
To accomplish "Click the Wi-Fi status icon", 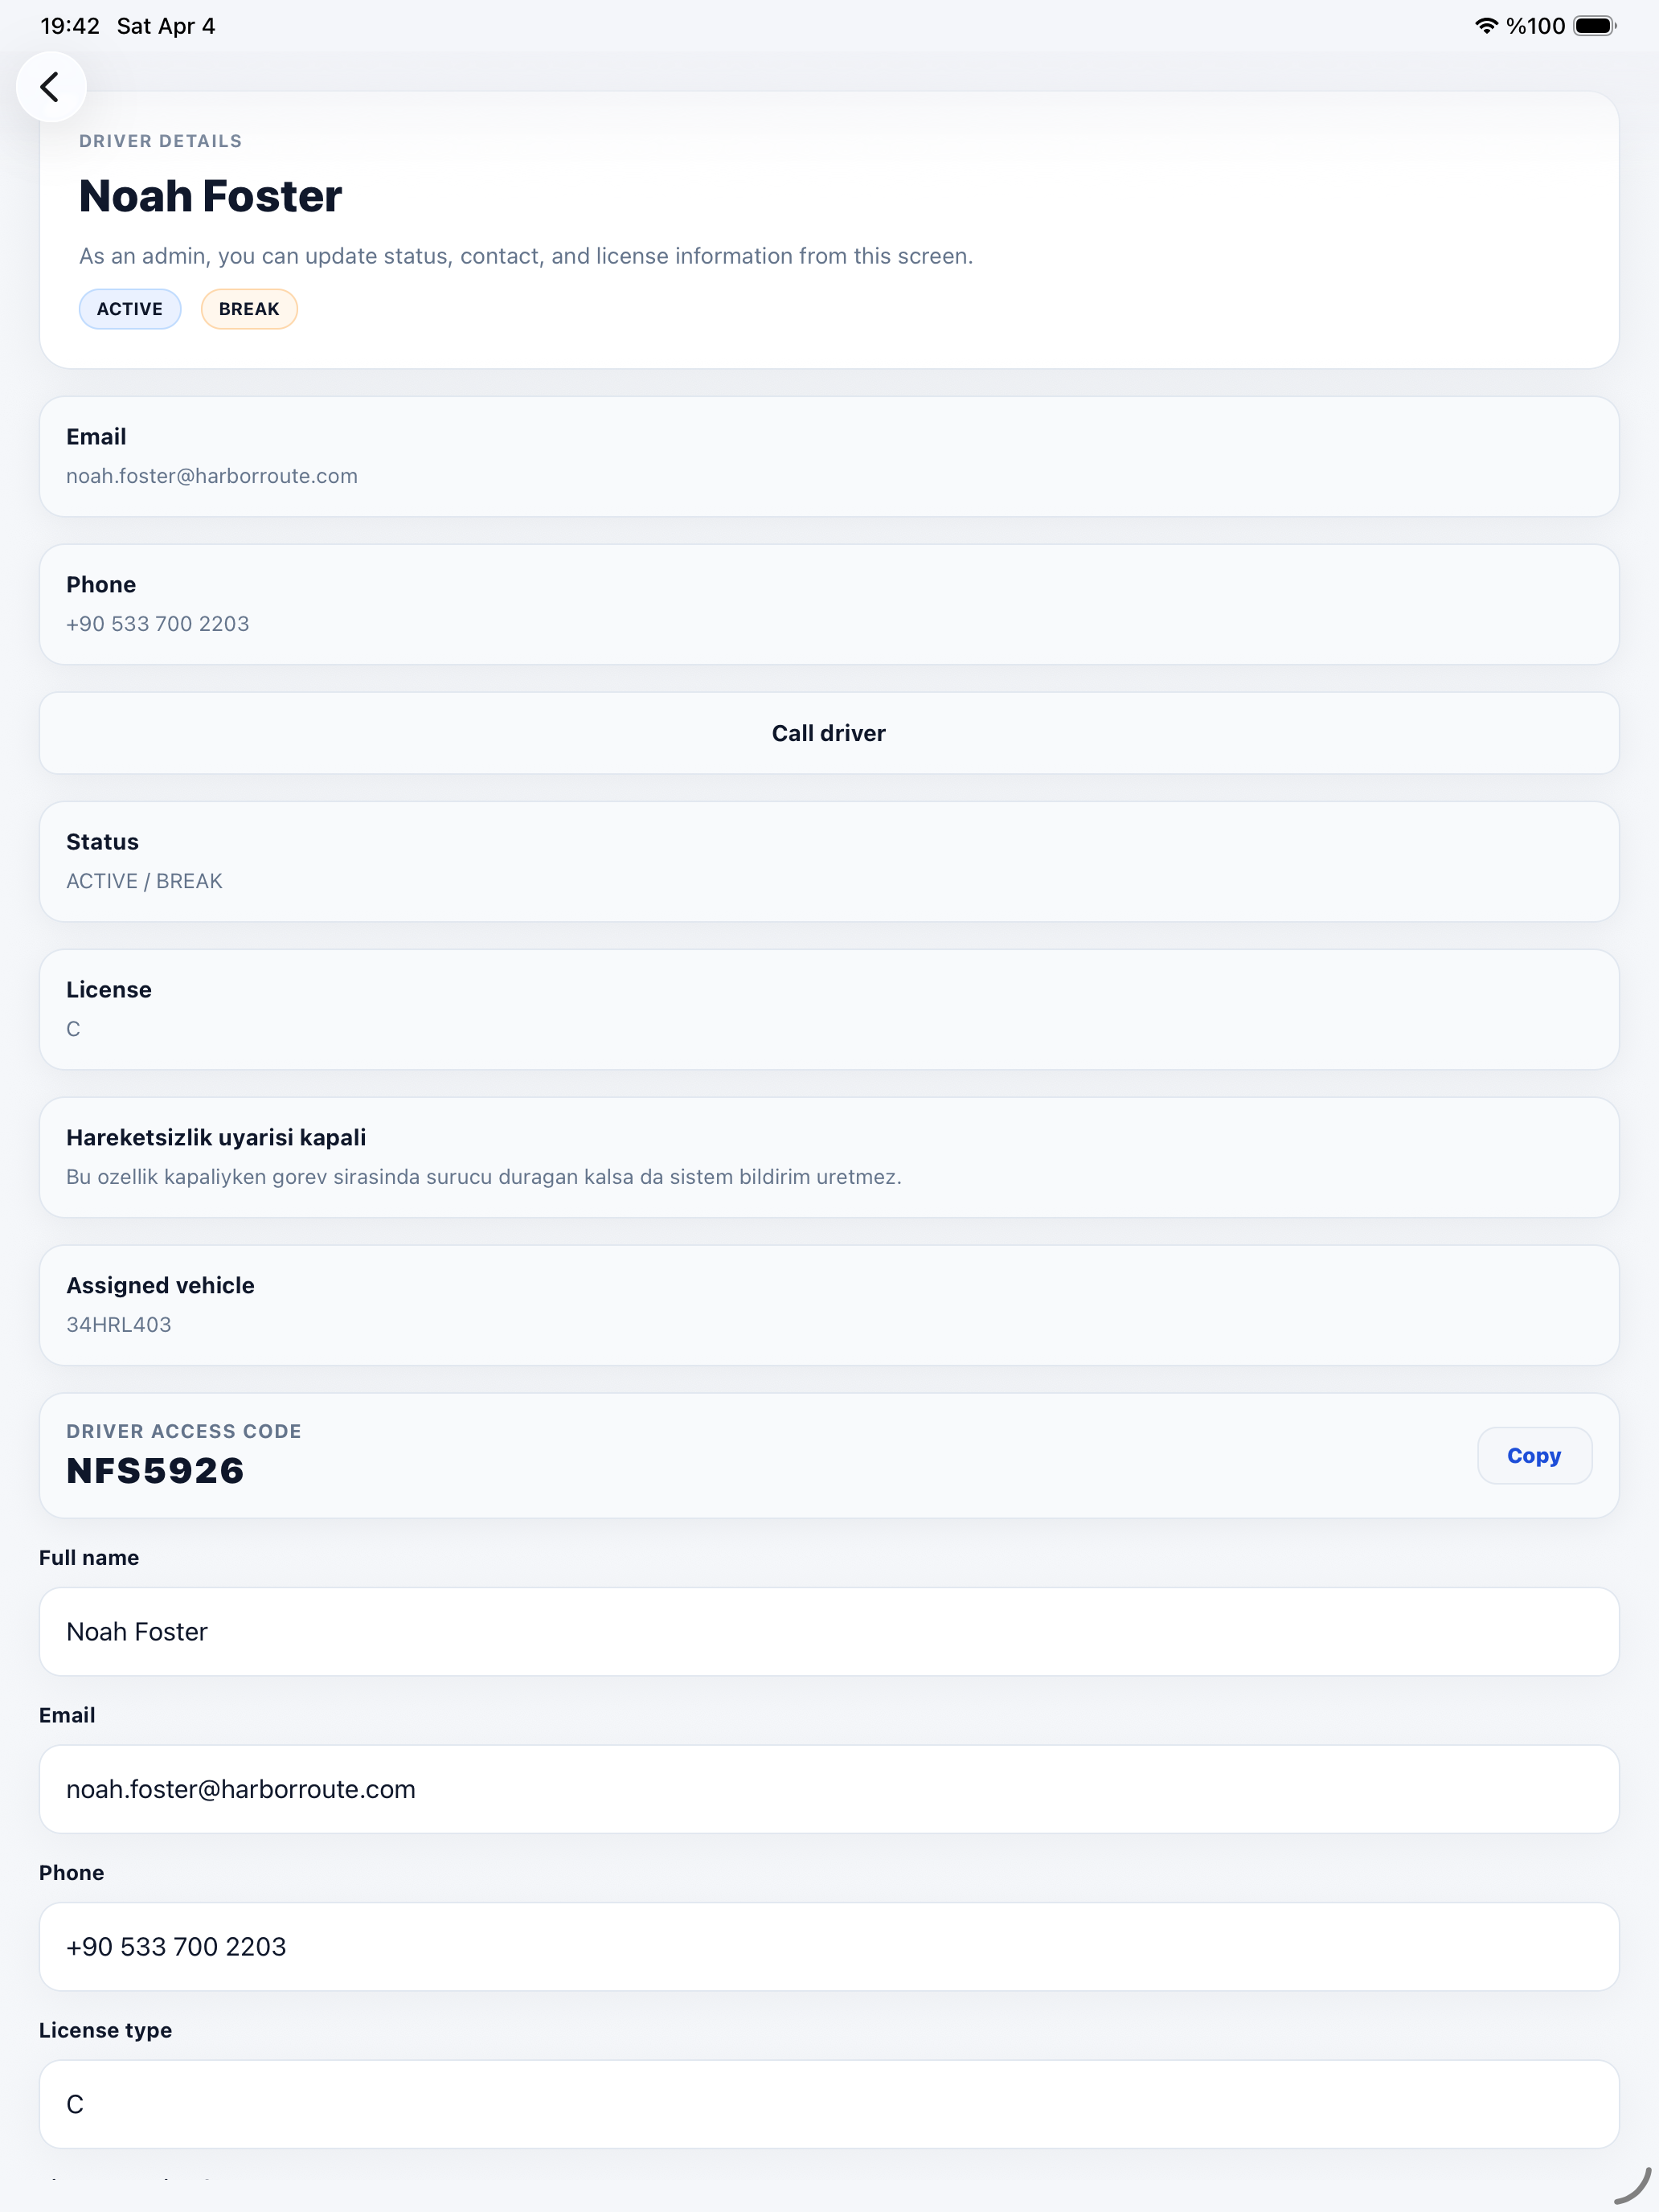I will coord(1486,26).
